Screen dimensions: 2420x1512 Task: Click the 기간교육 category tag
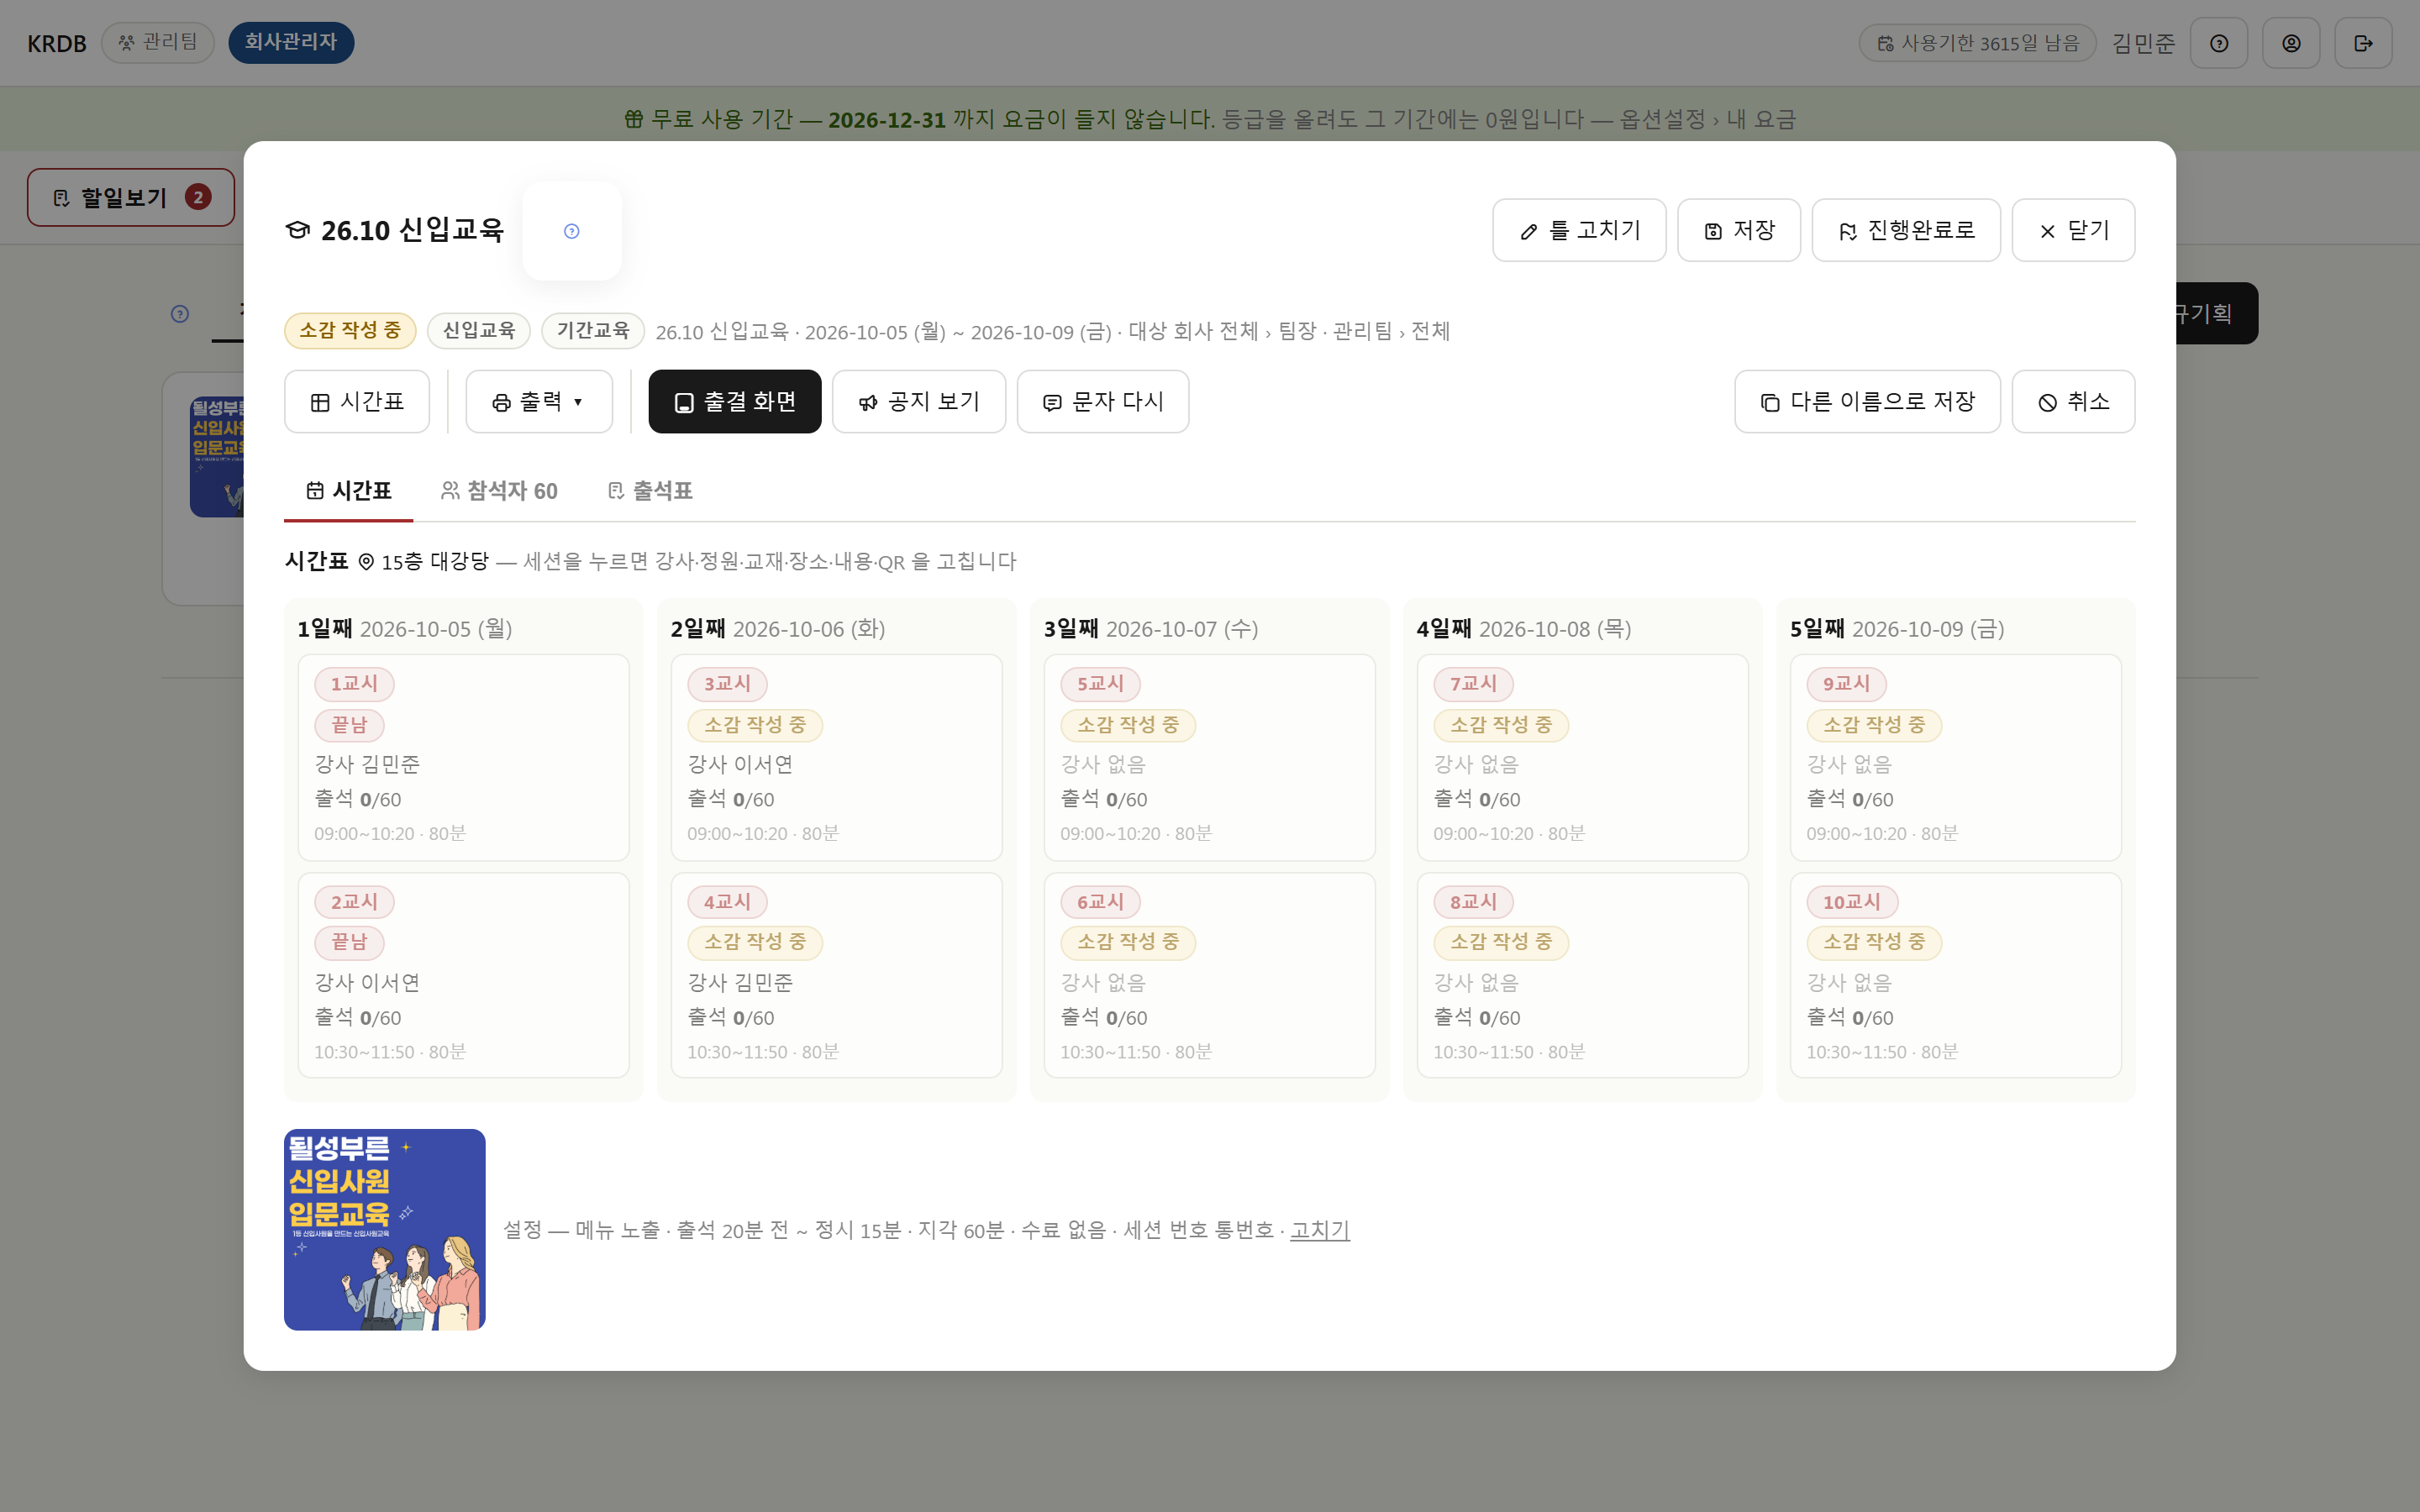pos(592,330)
